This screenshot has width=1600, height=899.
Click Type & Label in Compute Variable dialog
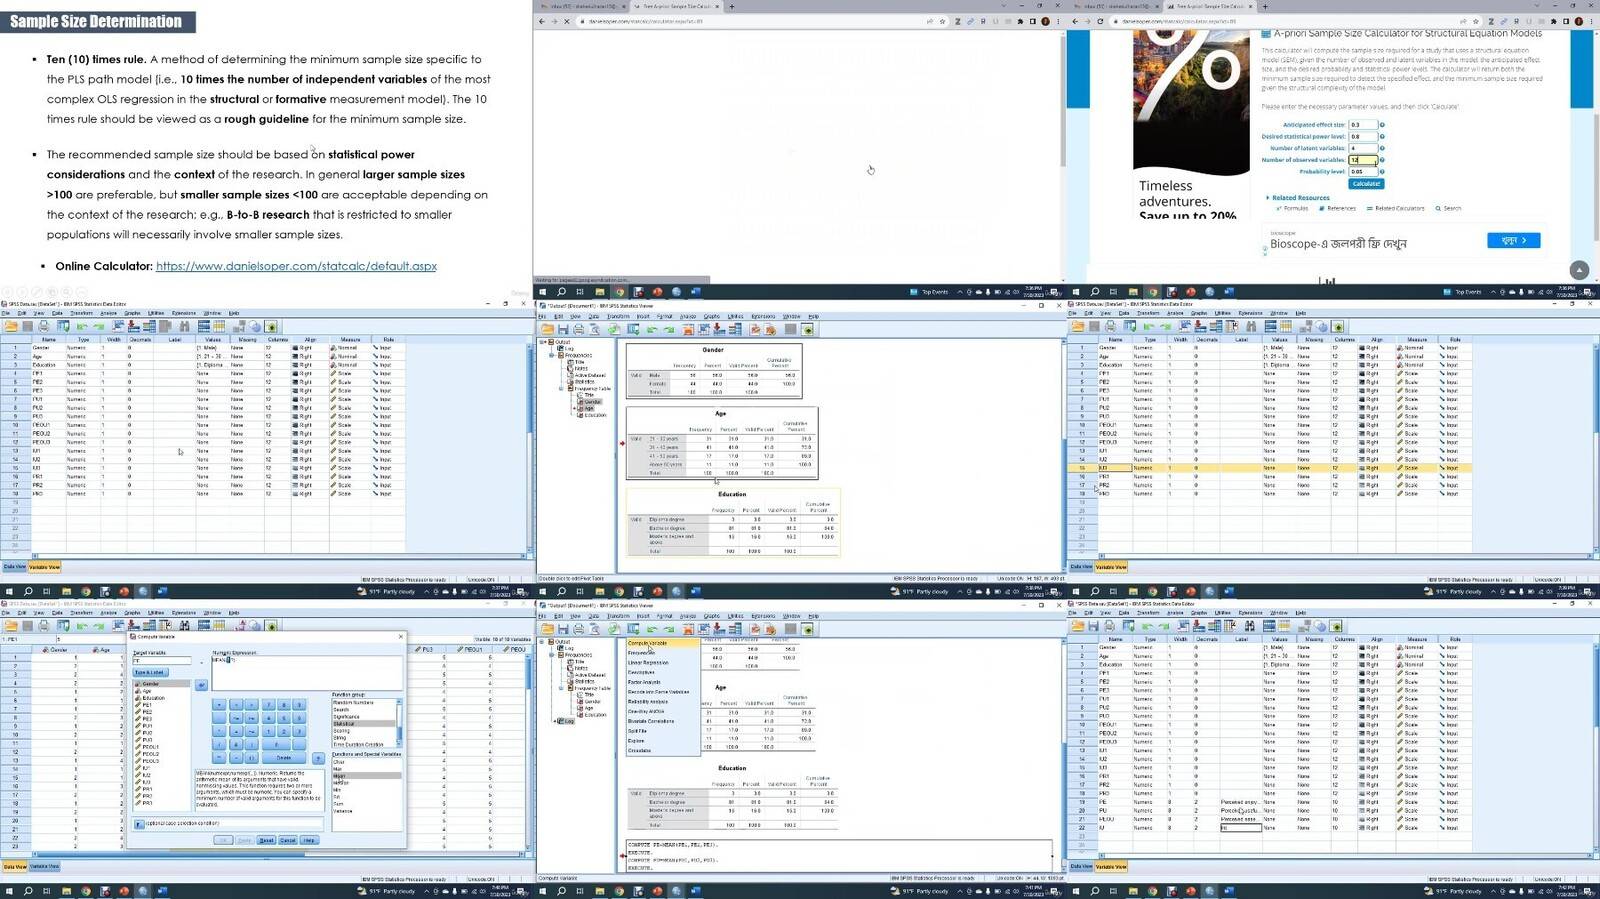coord(150,673)
